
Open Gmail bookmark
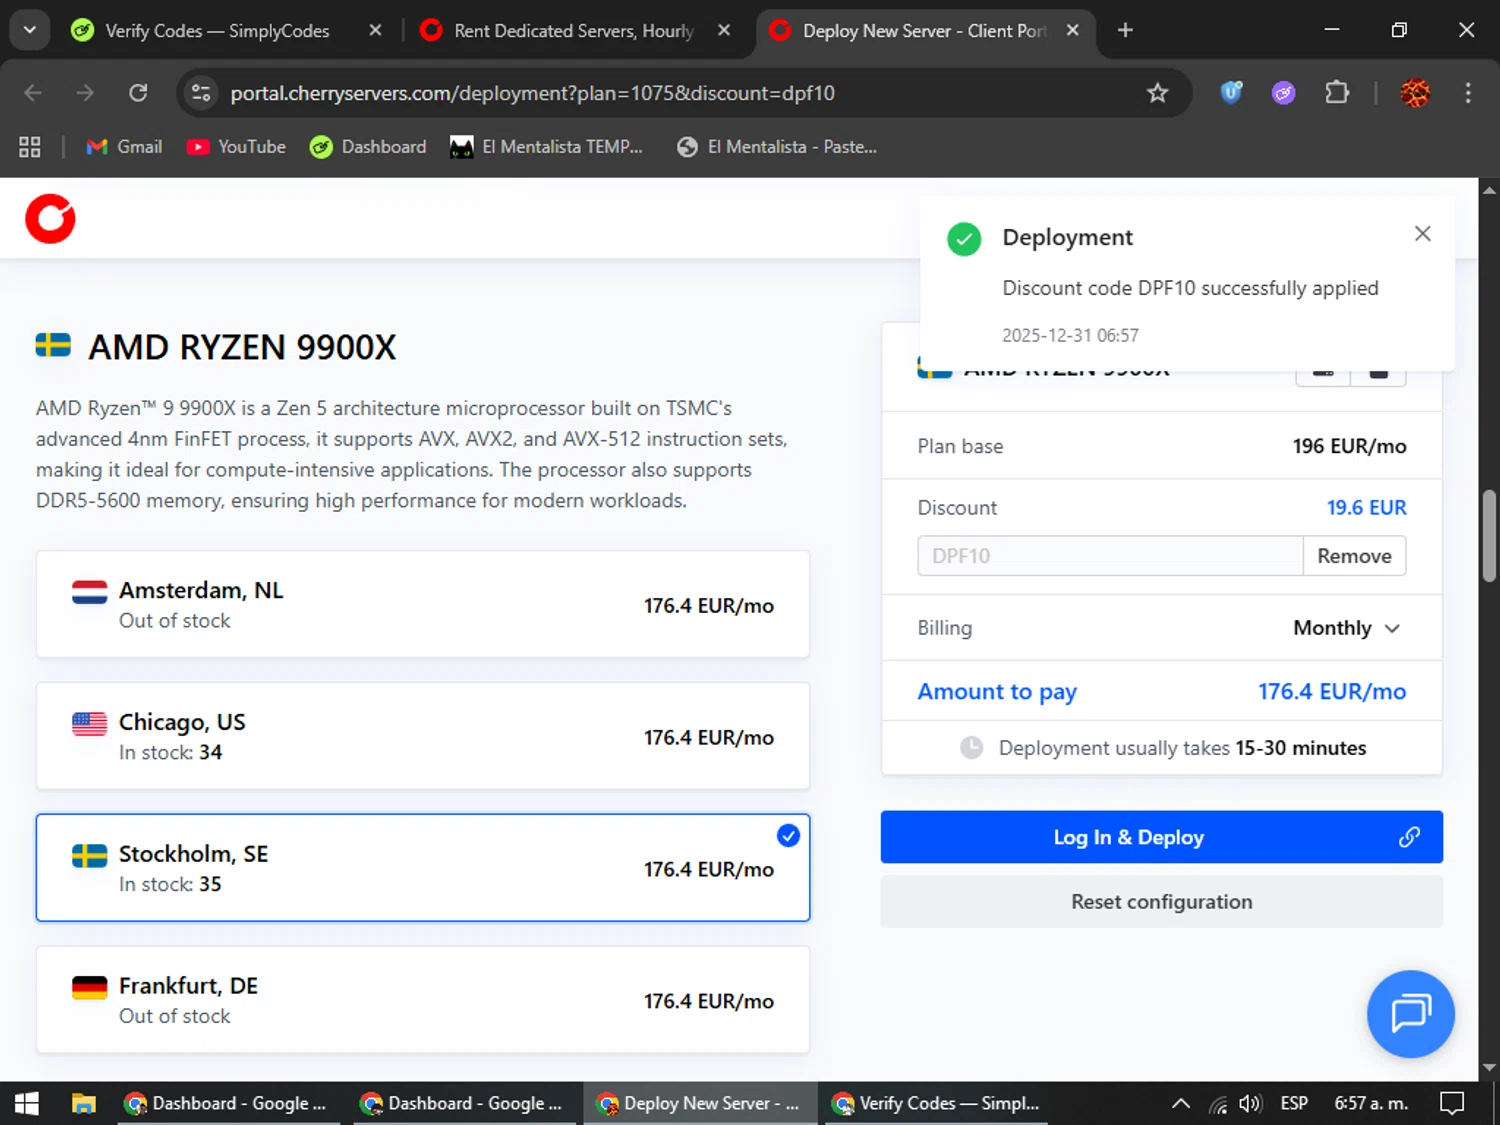[x=124, y=147]
